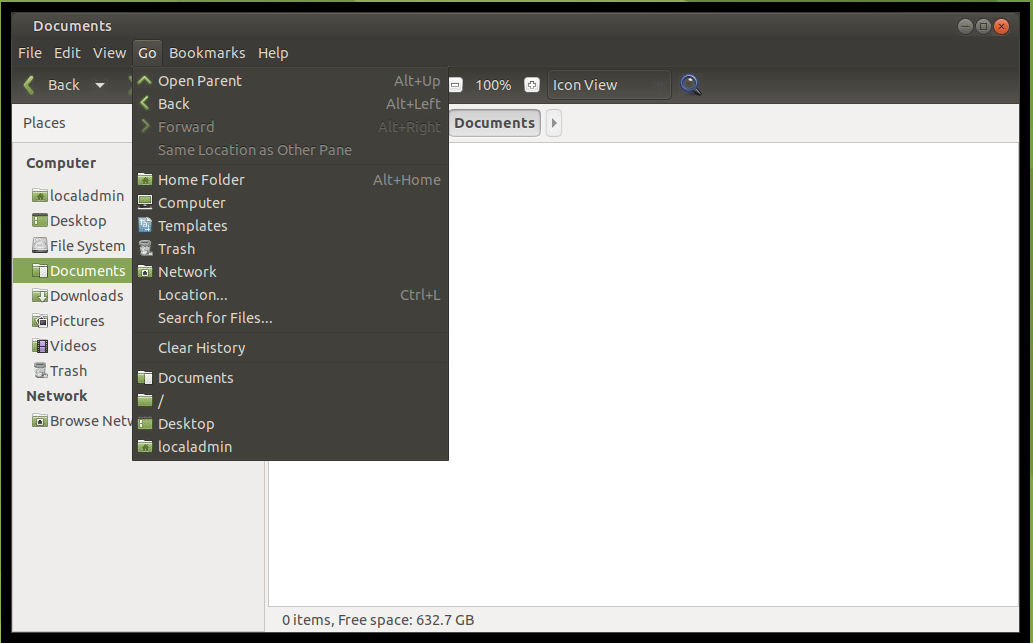Choose Search for Files menu entry
This screenshot has width=1033, height=643.
tap(215, 318)
